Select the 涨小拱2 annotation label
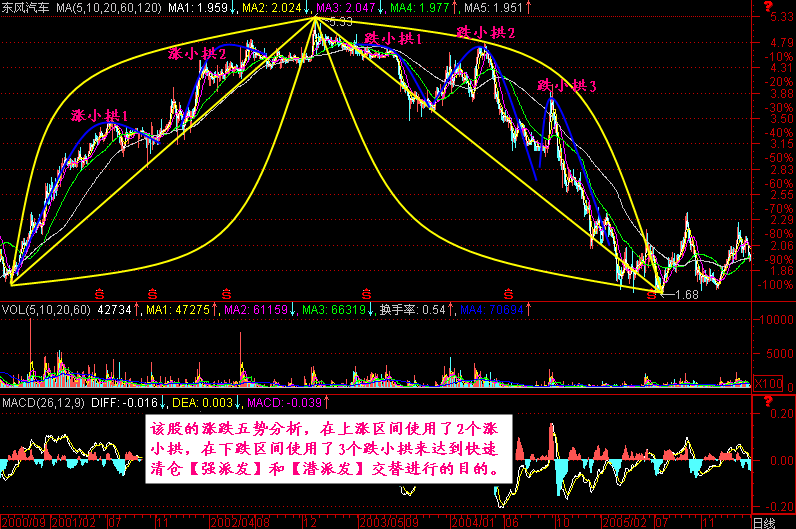The image size is (796, 529). (197, 53)
